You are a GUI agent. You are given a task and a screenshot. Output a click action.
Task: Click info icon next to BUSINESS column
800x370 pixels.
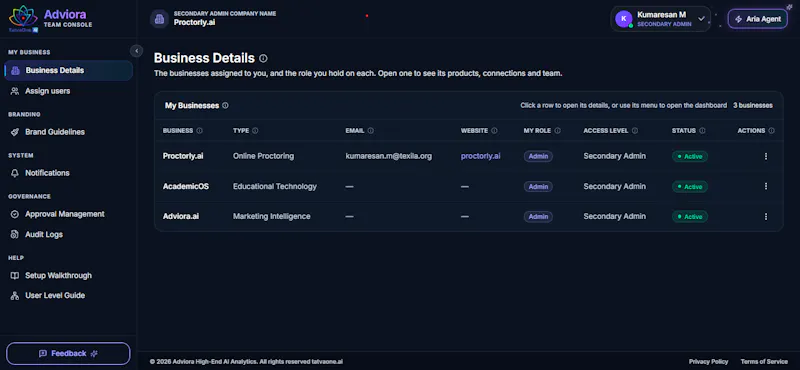[199, 131]
